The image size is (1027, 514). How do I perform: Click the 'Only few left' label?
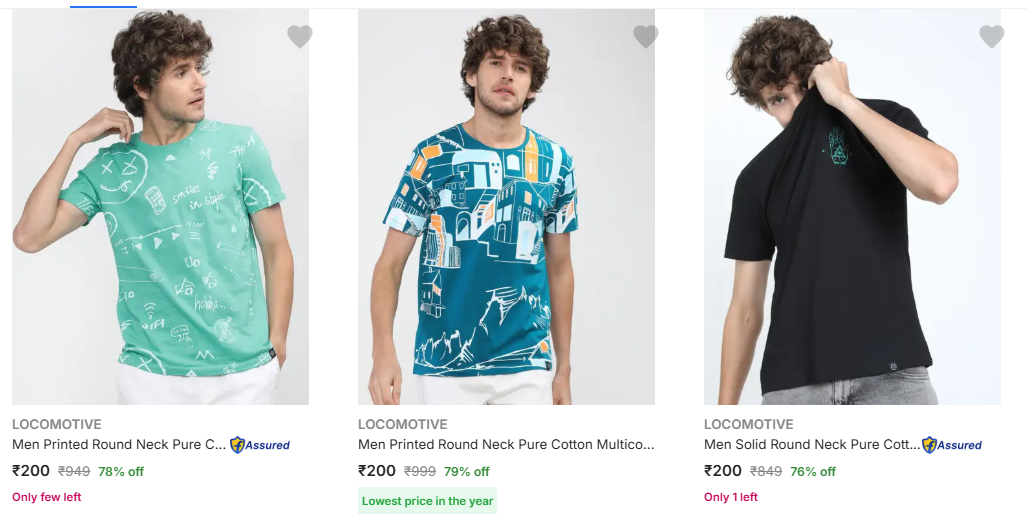pos(47,497)
